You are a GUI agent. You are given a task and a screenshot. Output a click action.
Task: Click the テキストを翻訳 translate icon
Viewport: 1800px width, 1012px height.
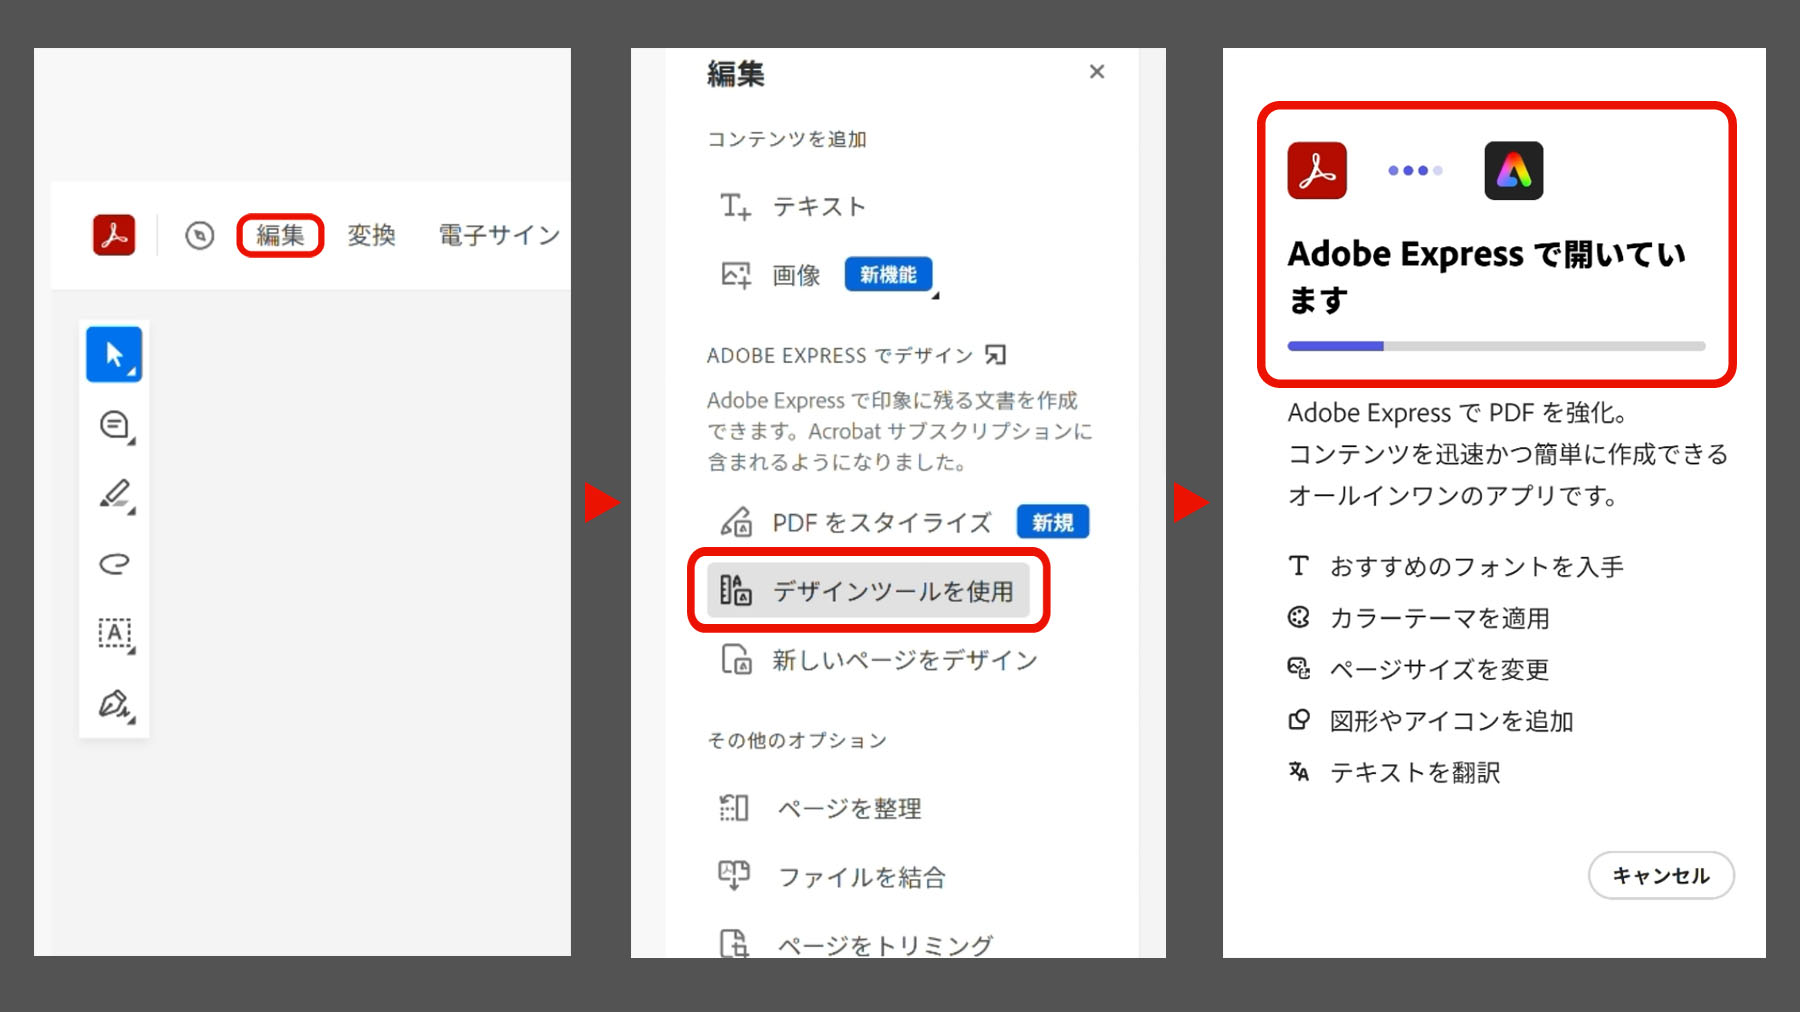point(1299,771)
